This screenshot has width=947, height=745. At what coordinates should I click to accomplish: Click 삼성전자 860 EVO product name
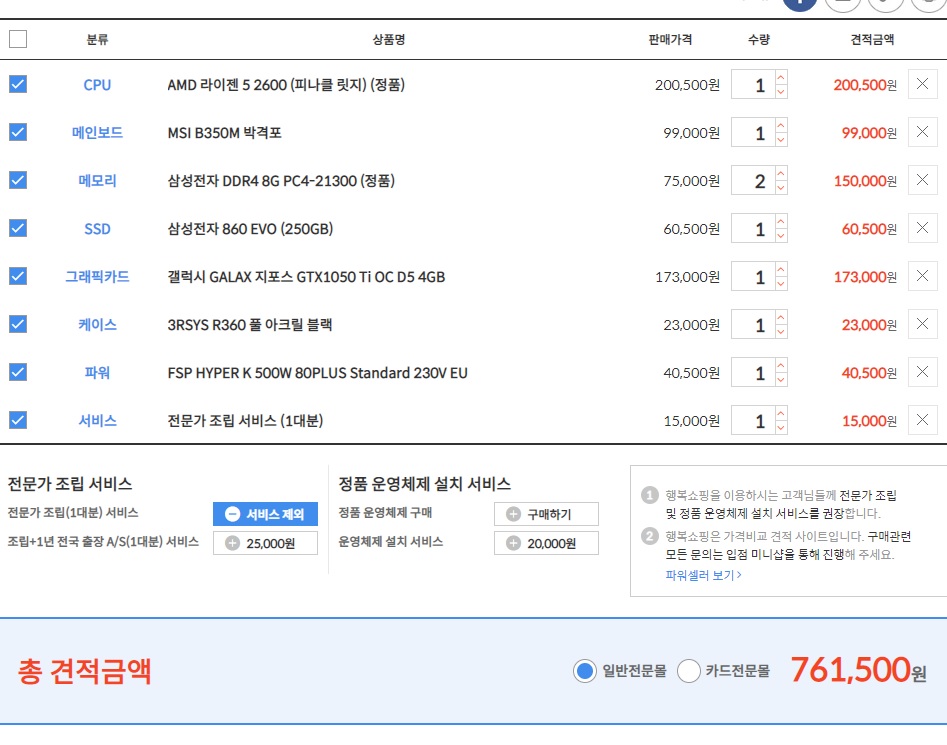click(250, 229)
